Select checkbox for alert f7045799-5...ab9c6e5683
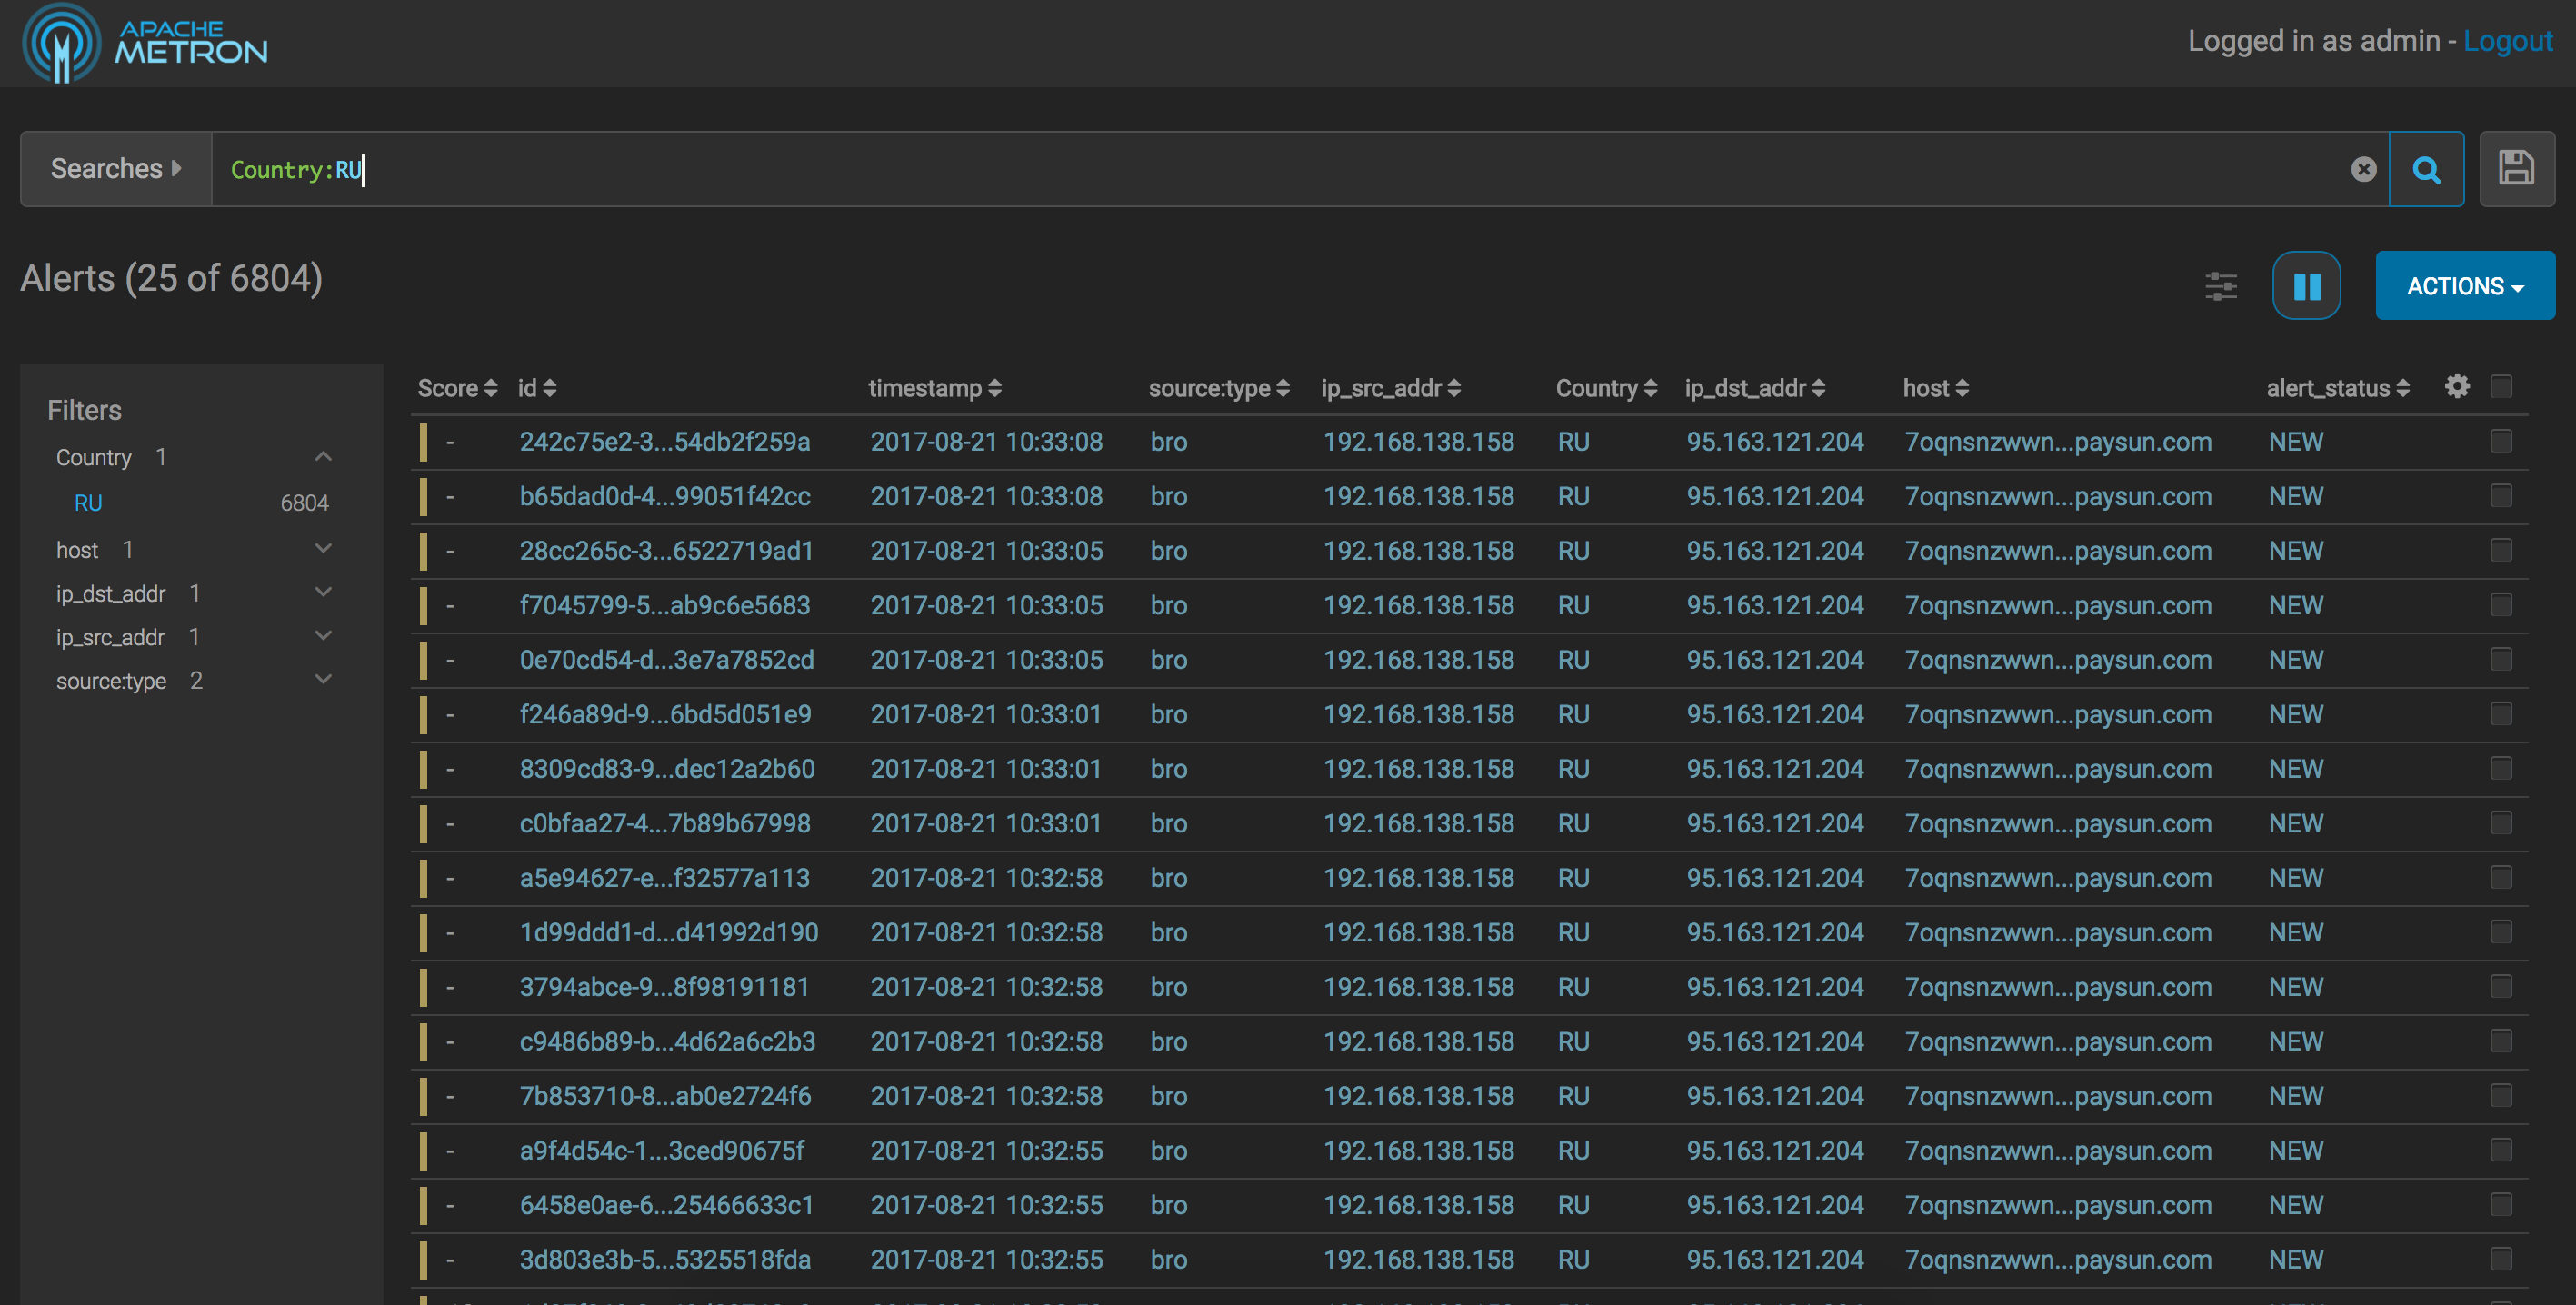 2501,605
